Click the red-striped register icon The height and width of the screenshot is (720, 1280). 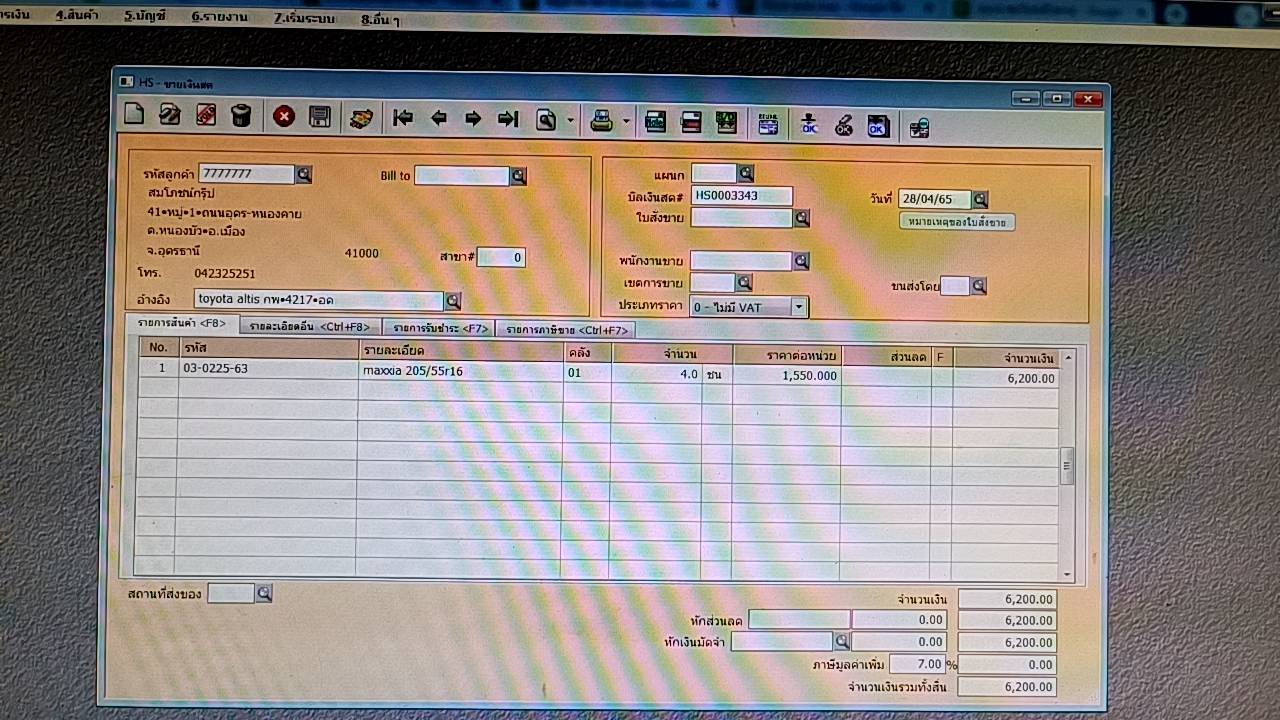point(690,123)
